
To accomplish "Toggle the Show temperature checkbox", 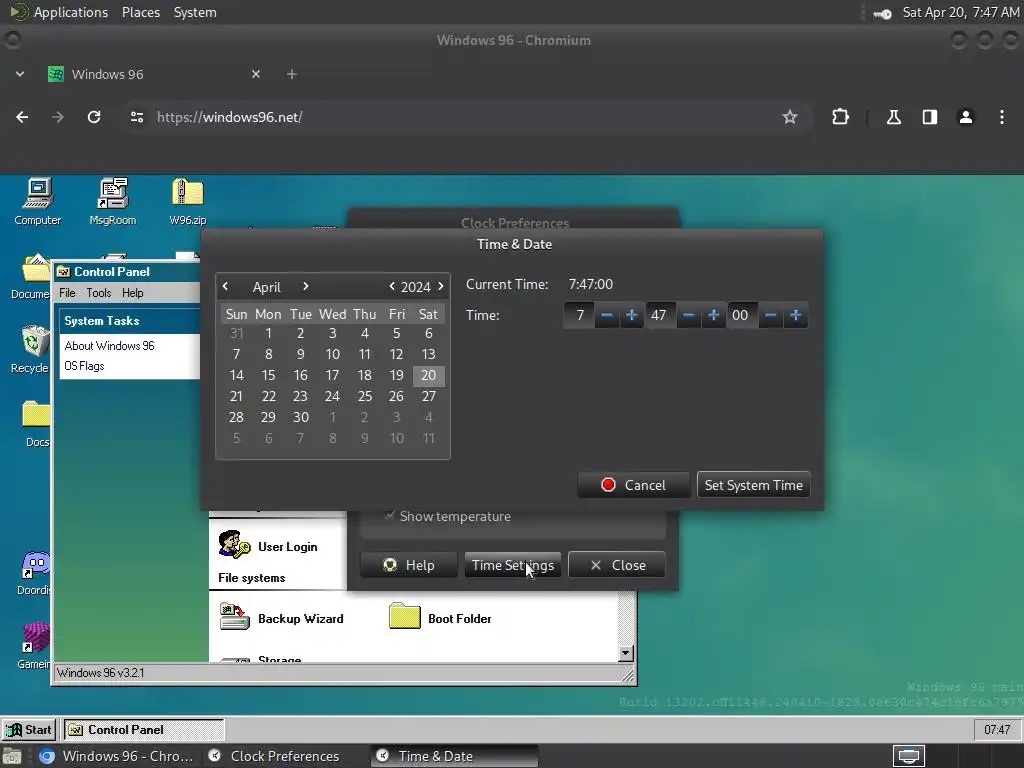I will tap(390, 516).
